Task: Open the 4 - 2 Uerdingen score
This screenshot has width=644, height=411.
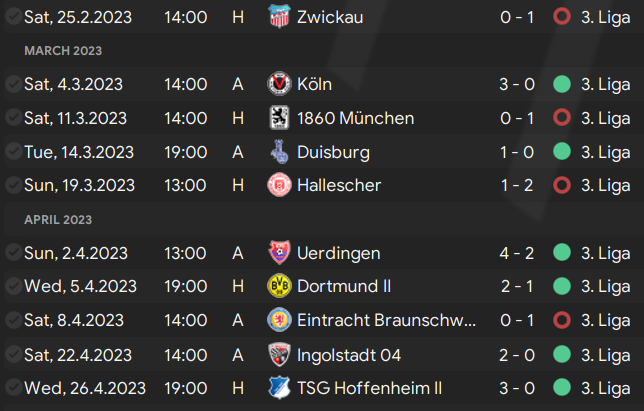Action: click(x=517, y=253)
